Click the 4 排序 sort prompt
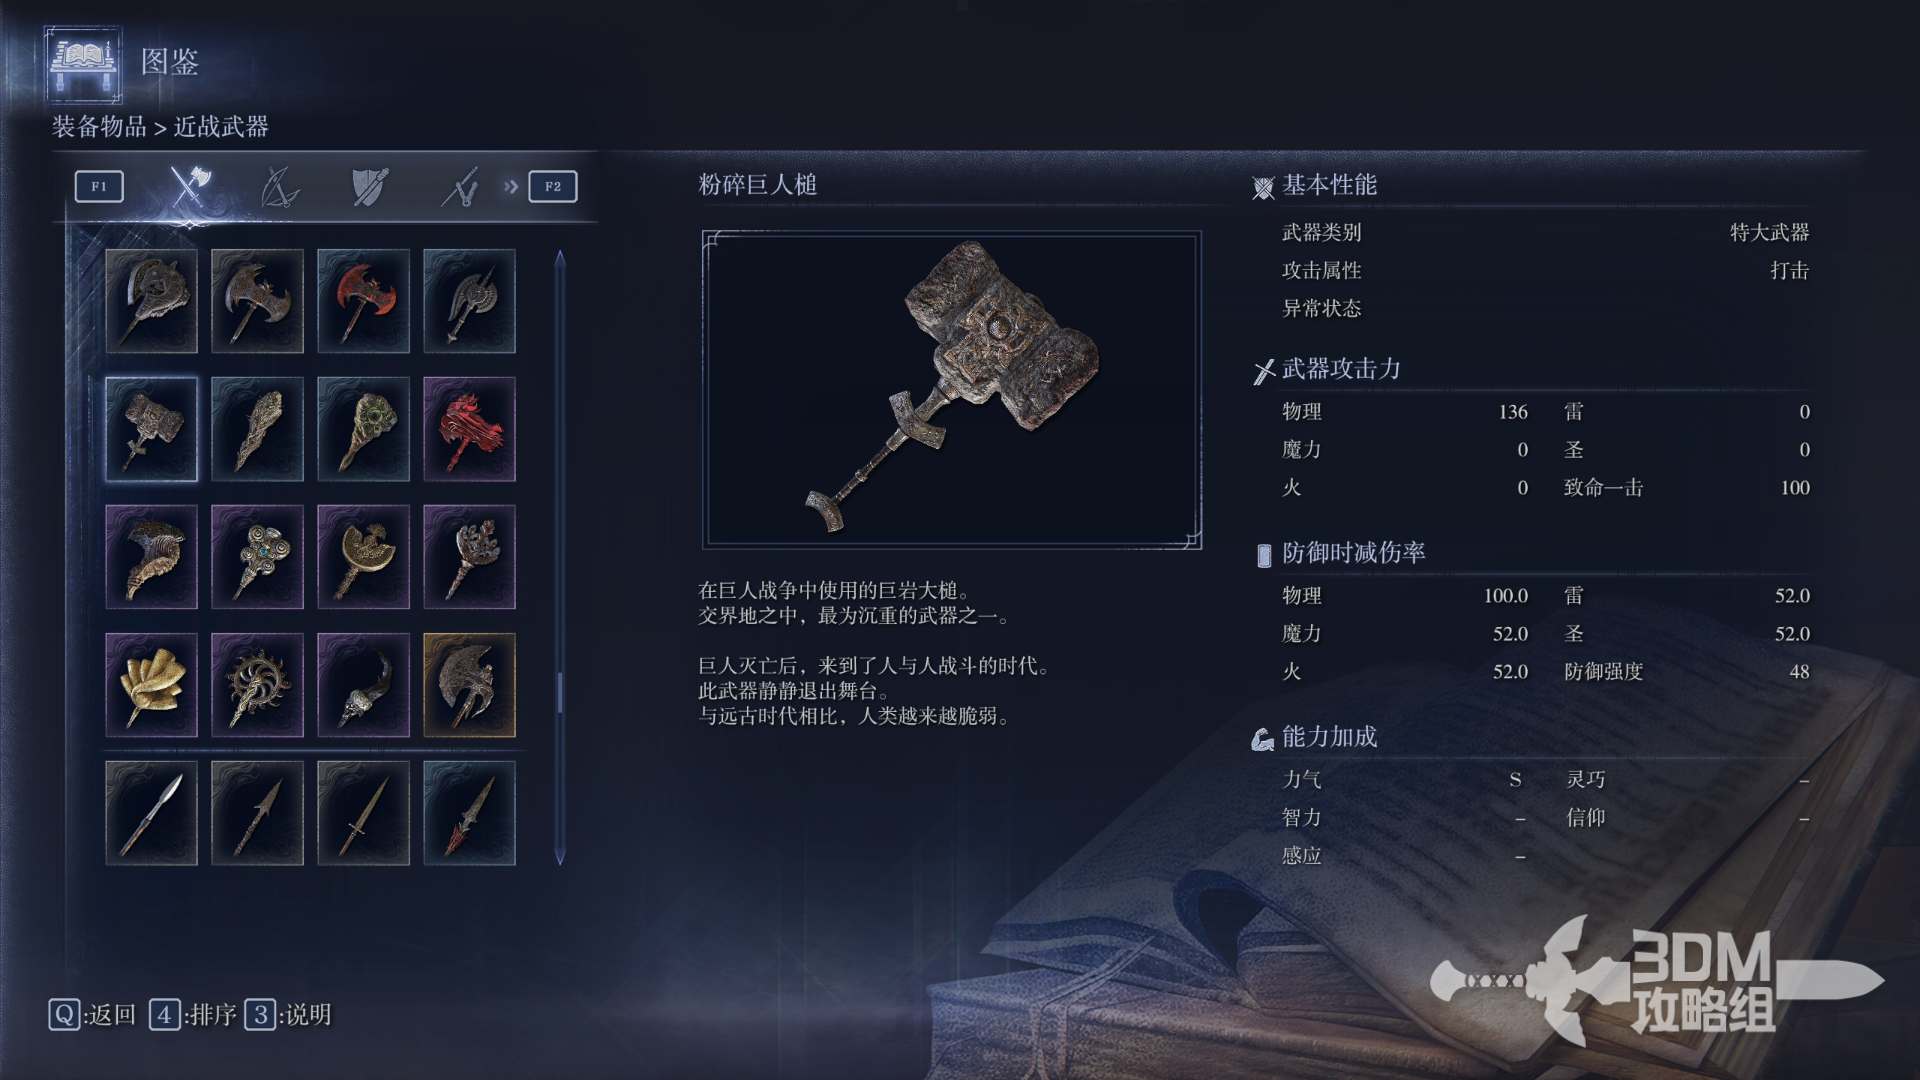Screen dimensions: 1920x1080 (193, 1015)
